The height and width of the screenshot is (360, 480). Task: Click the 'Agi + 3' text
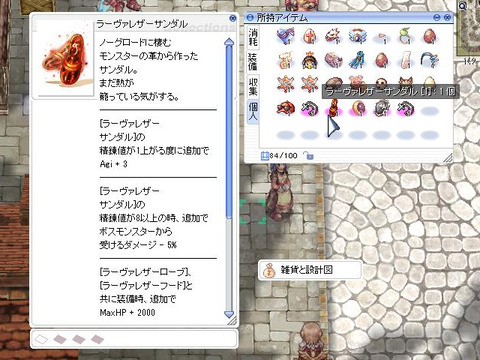[x=113, y=164]
